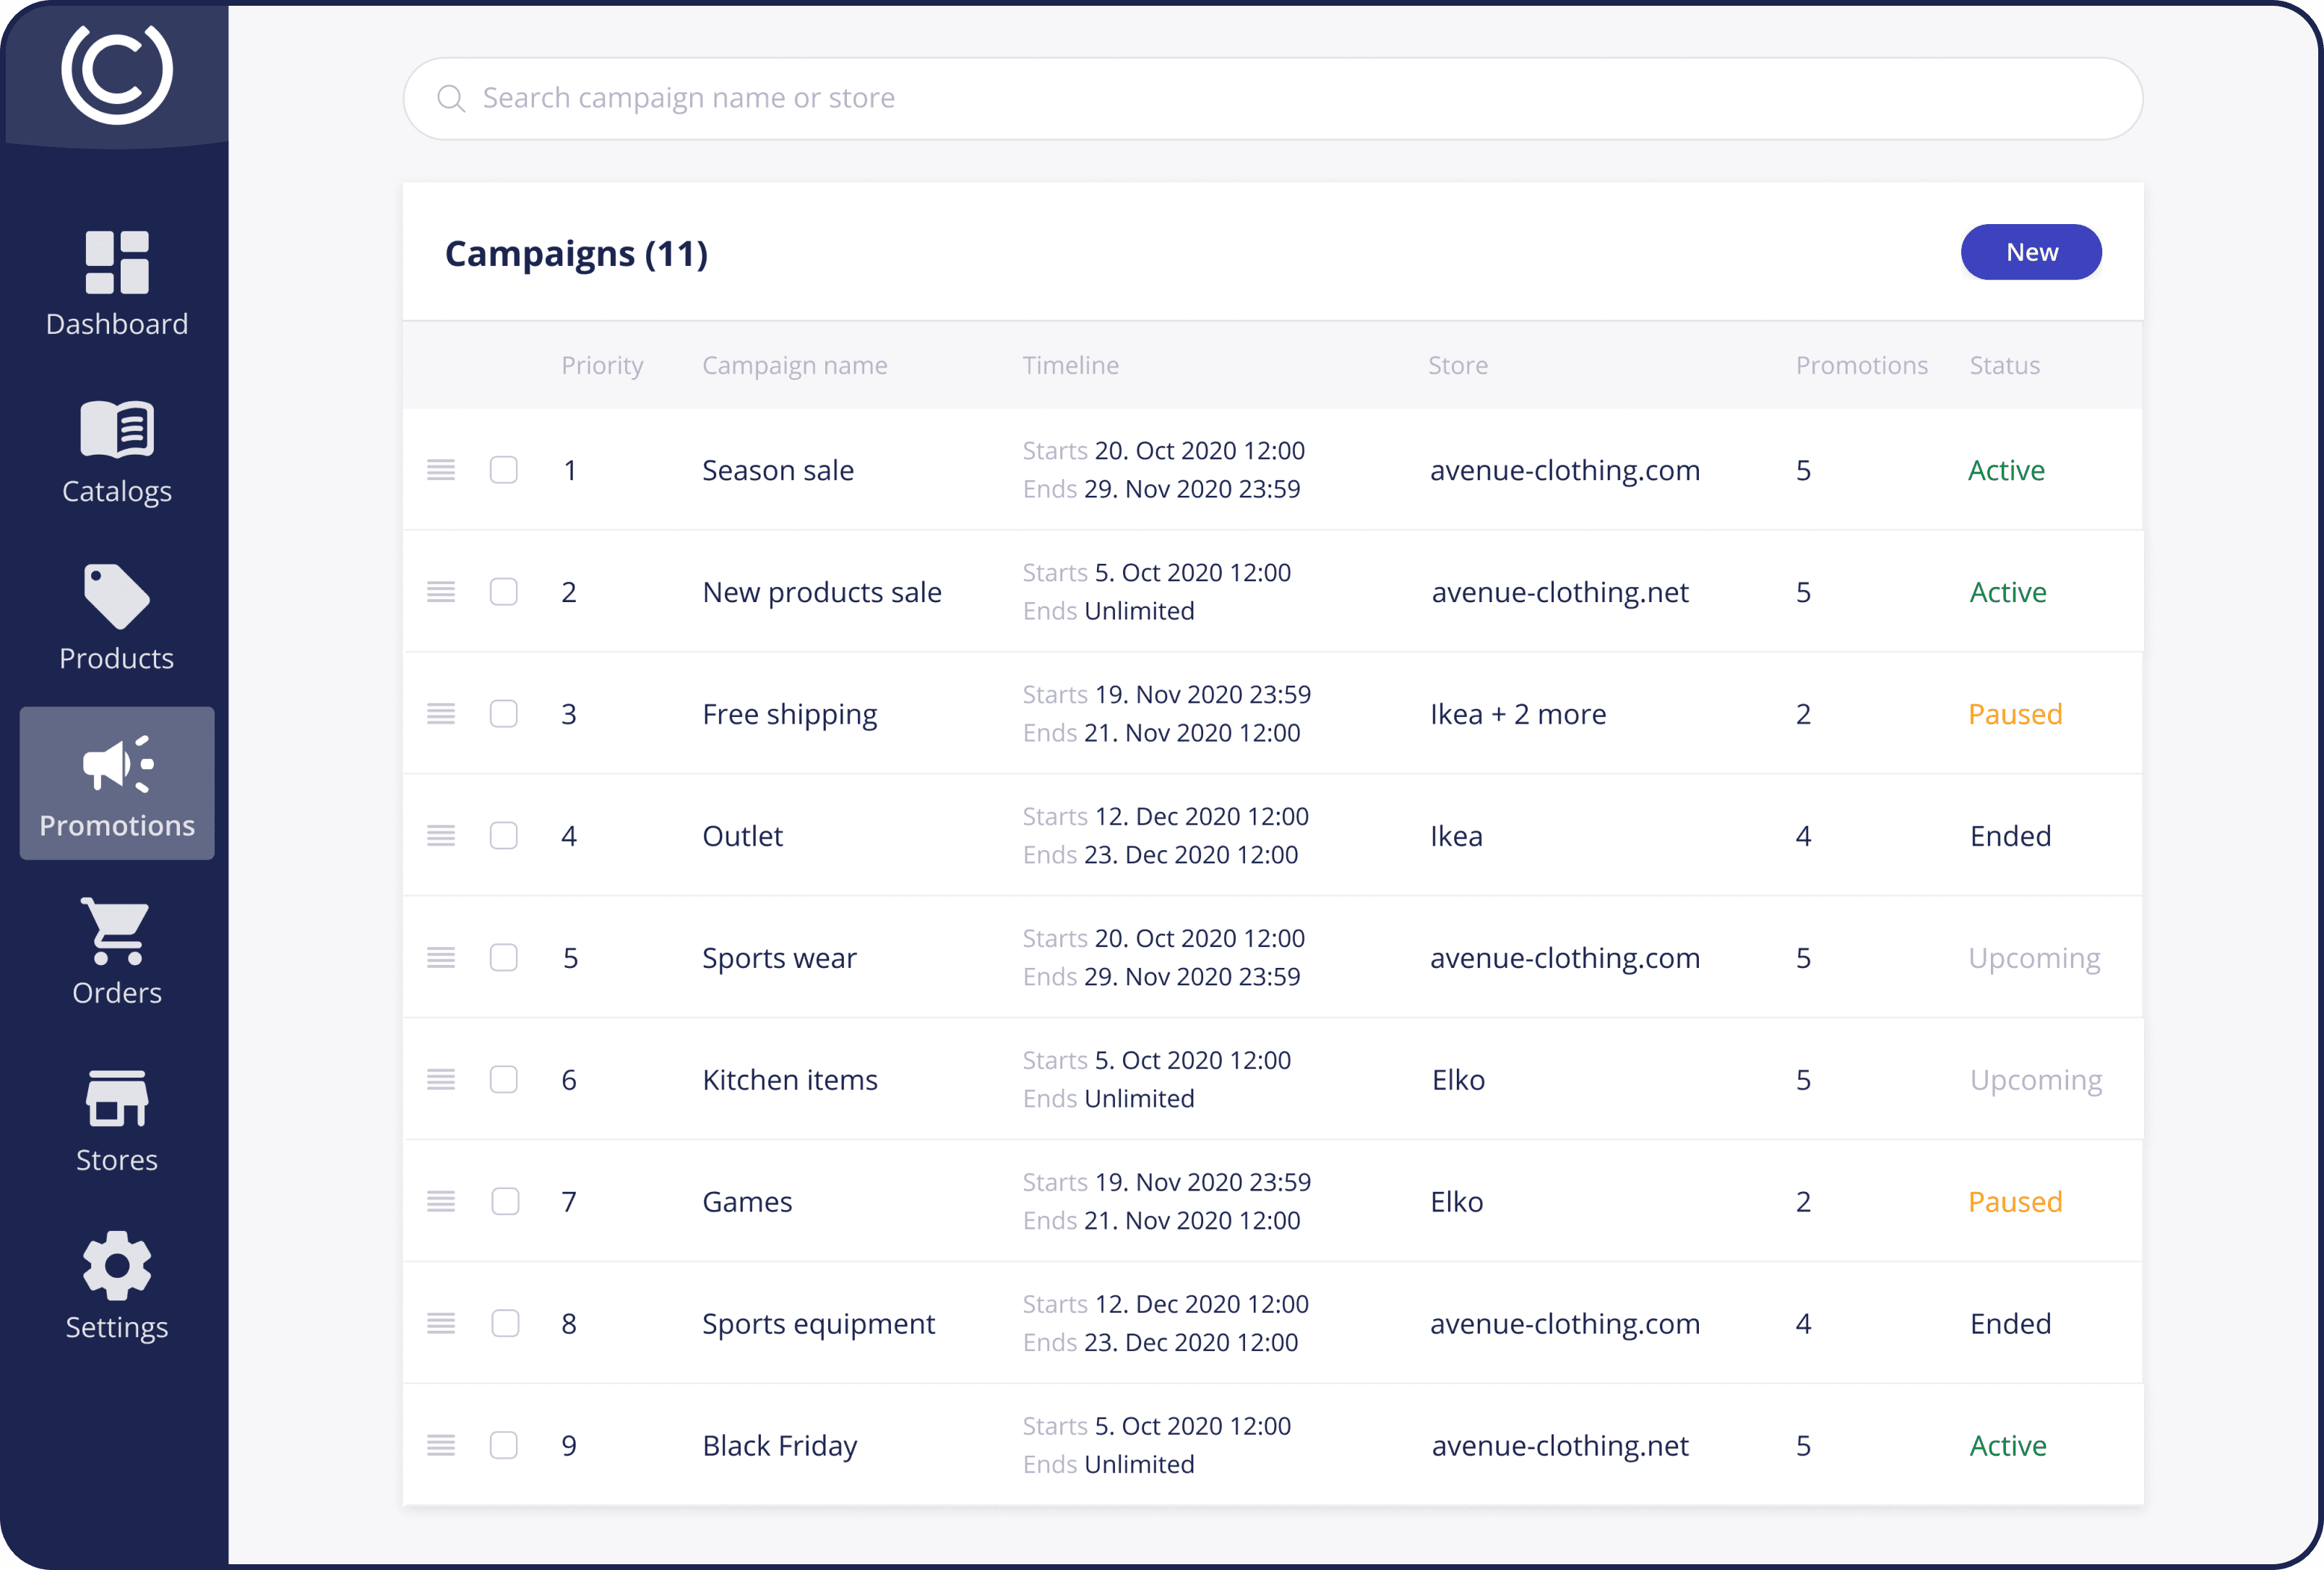Grab the drag handle for Season sale
This screenshot has width=2324, height=1570.
(x=441, y=470)
